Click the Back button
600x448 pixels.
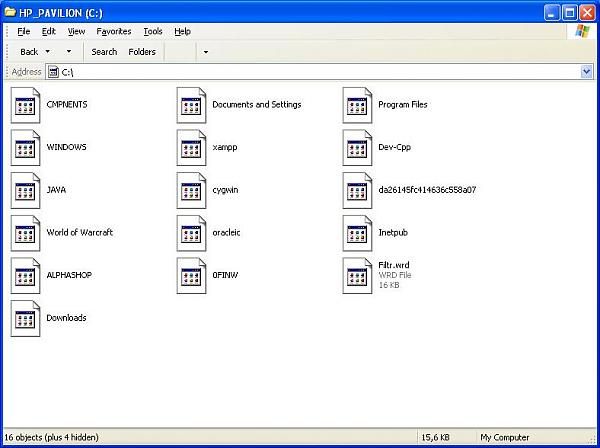pyautogui.click(x=29, y=52)
